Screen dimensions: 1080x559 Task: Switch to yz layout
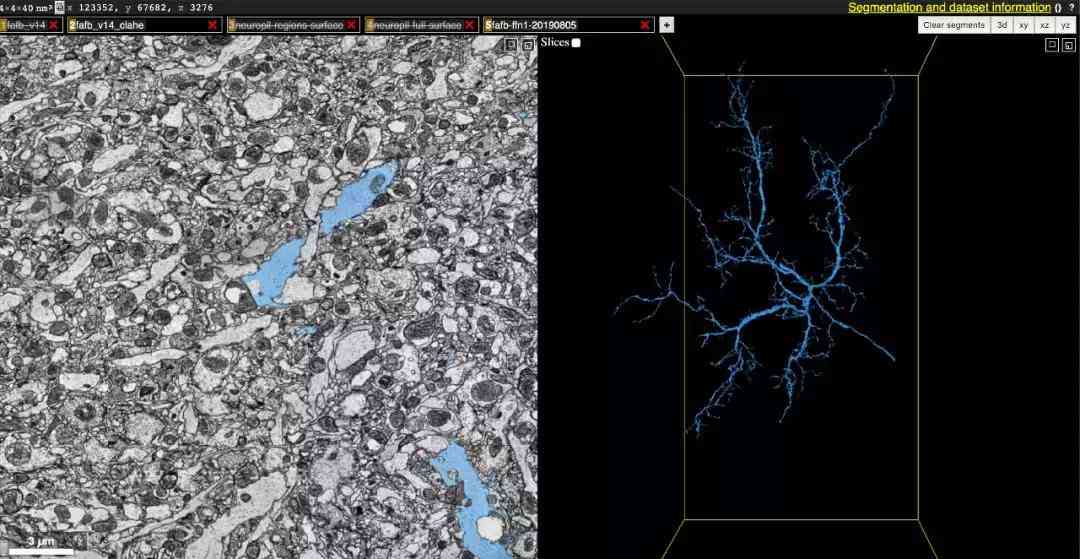pos(1065,25)
